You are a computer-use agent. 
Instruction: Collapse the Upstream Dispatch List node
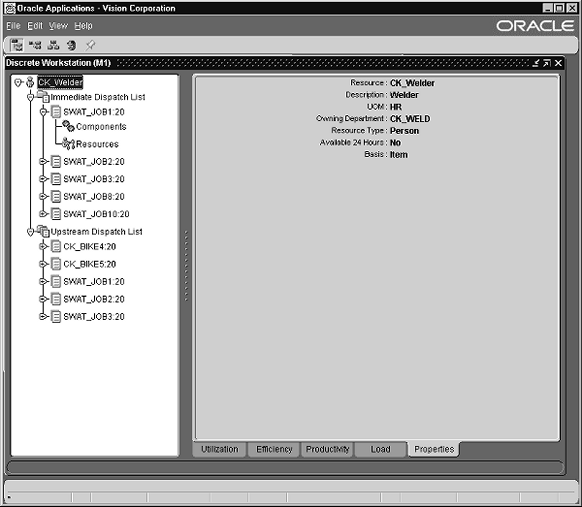31,232
